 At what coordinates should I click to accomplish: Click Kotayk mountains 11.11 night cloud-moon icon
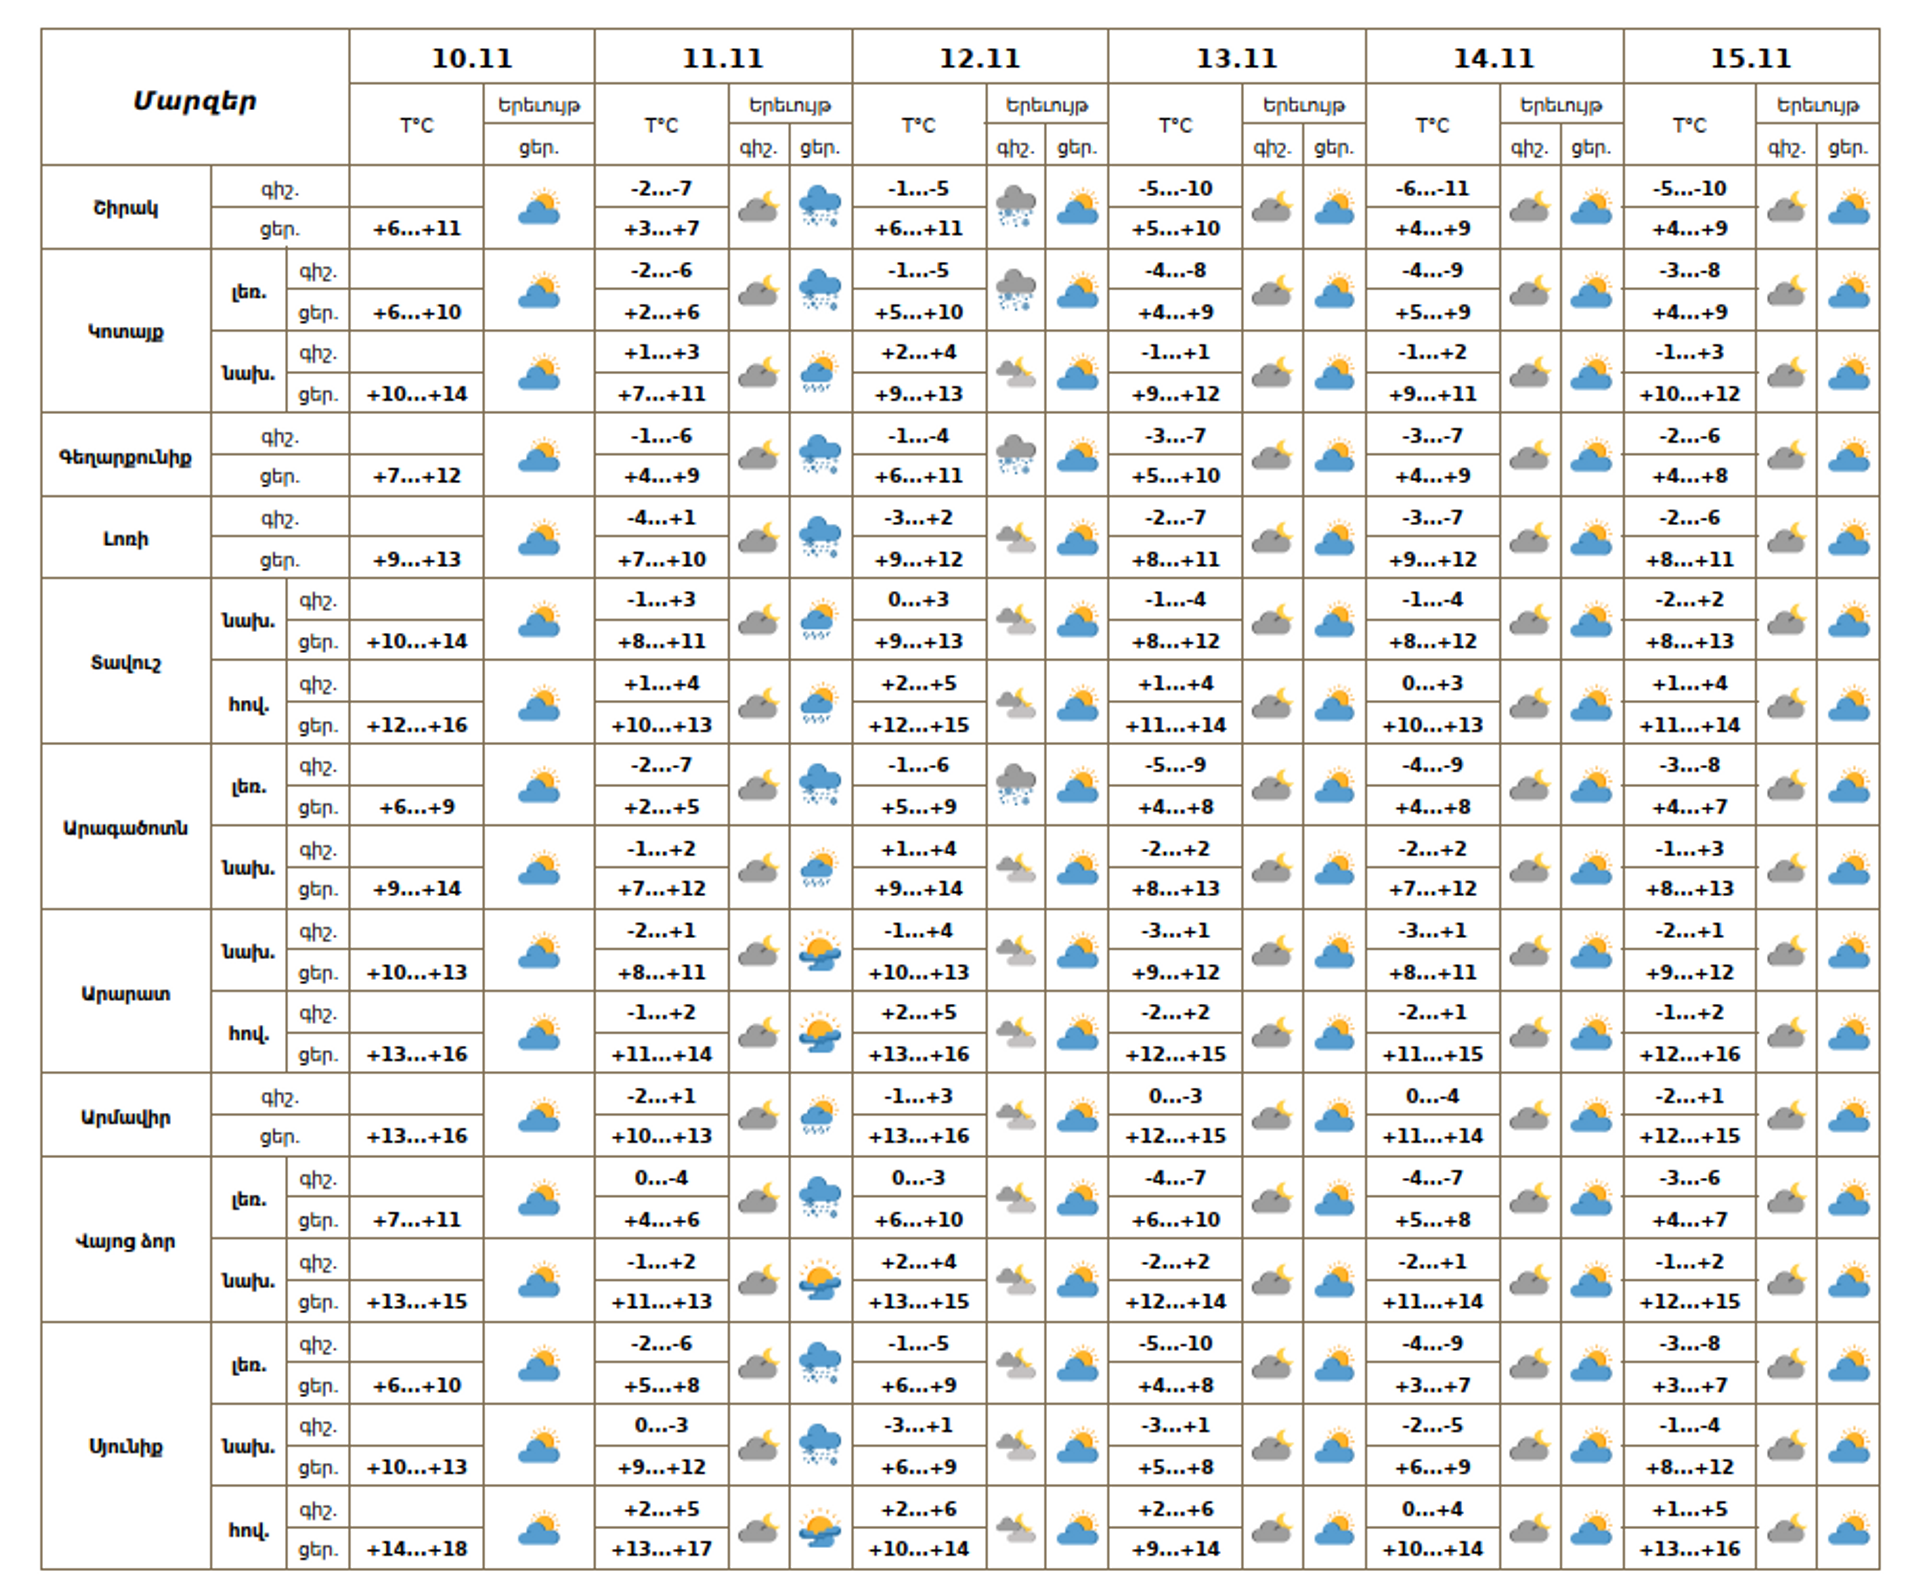[758, 291]
